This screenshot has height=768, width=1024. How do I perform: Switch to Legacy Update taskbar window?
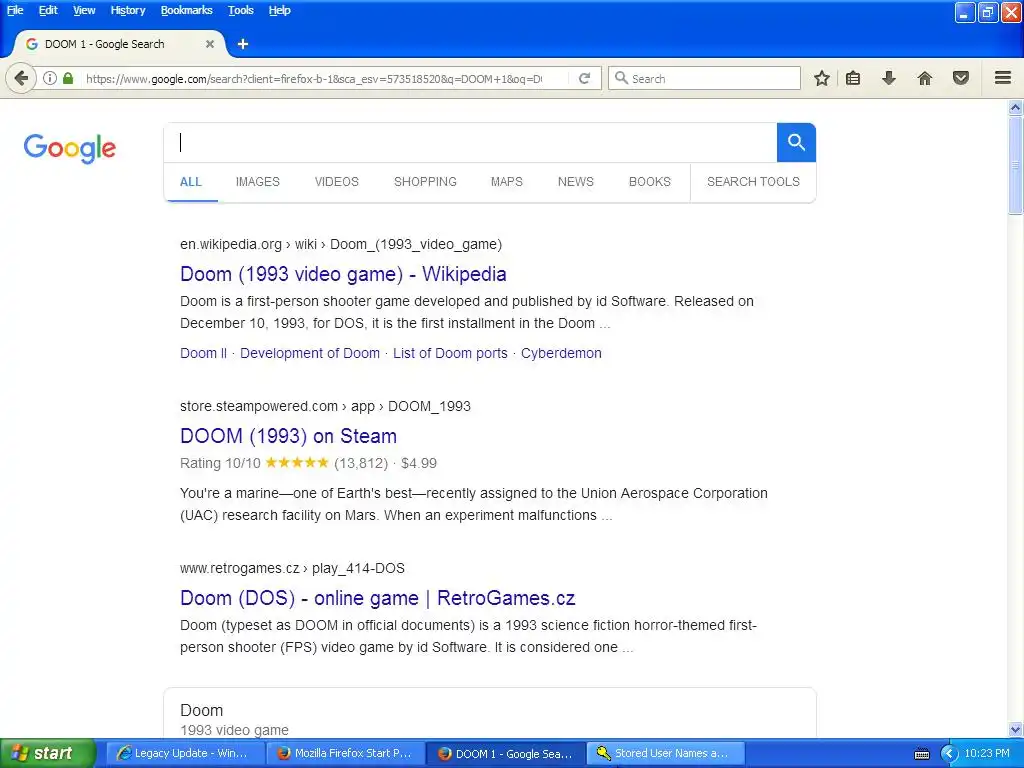pos(184,754)
